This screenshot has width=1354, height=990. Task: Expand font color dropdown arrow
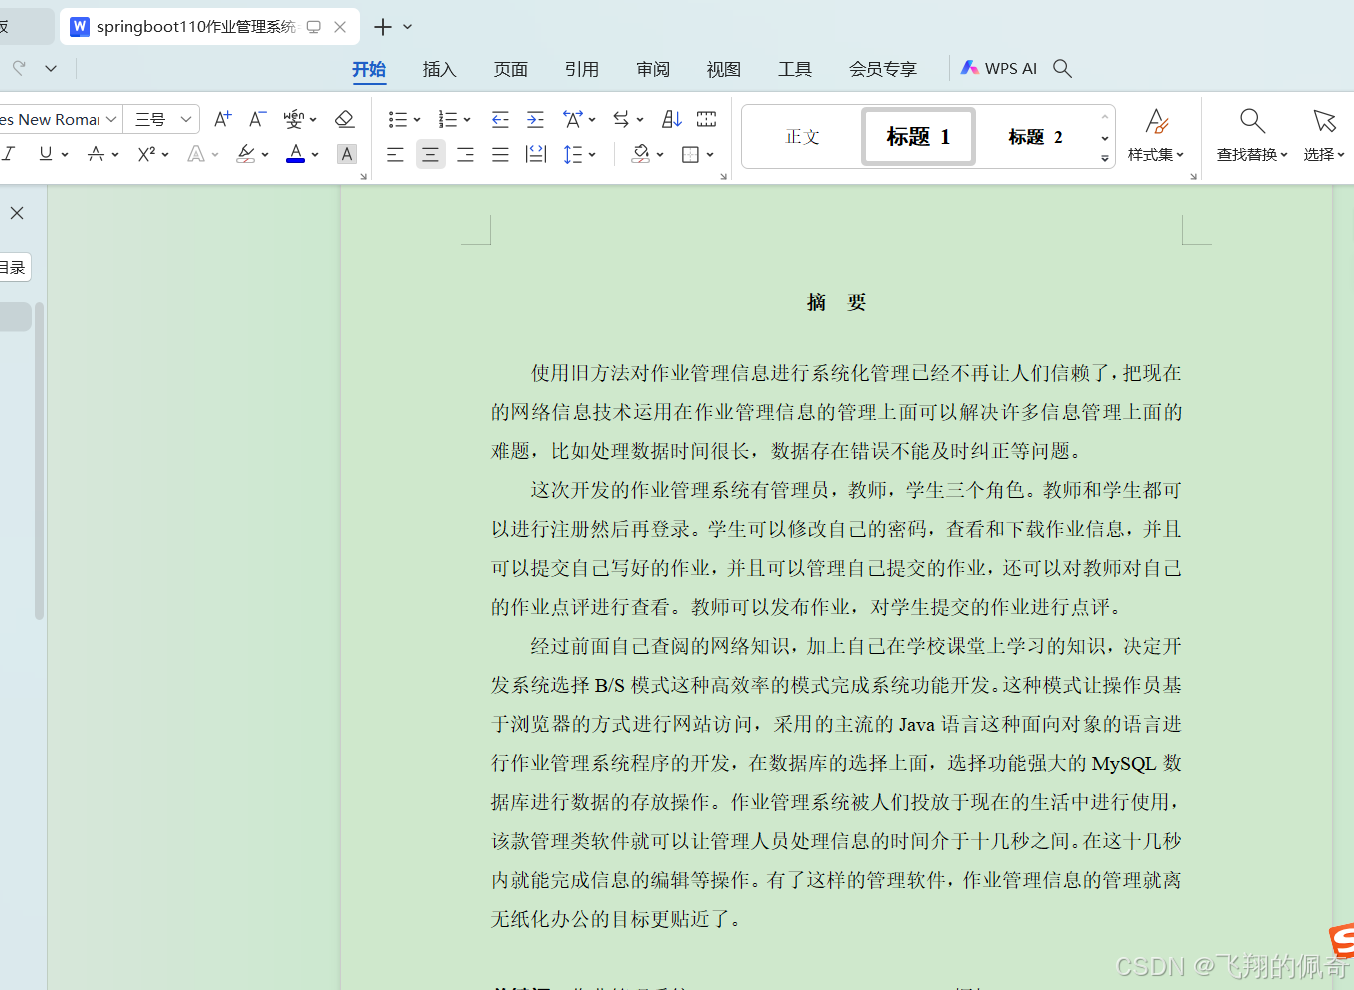pyautogui.click(x=315, y=154)
